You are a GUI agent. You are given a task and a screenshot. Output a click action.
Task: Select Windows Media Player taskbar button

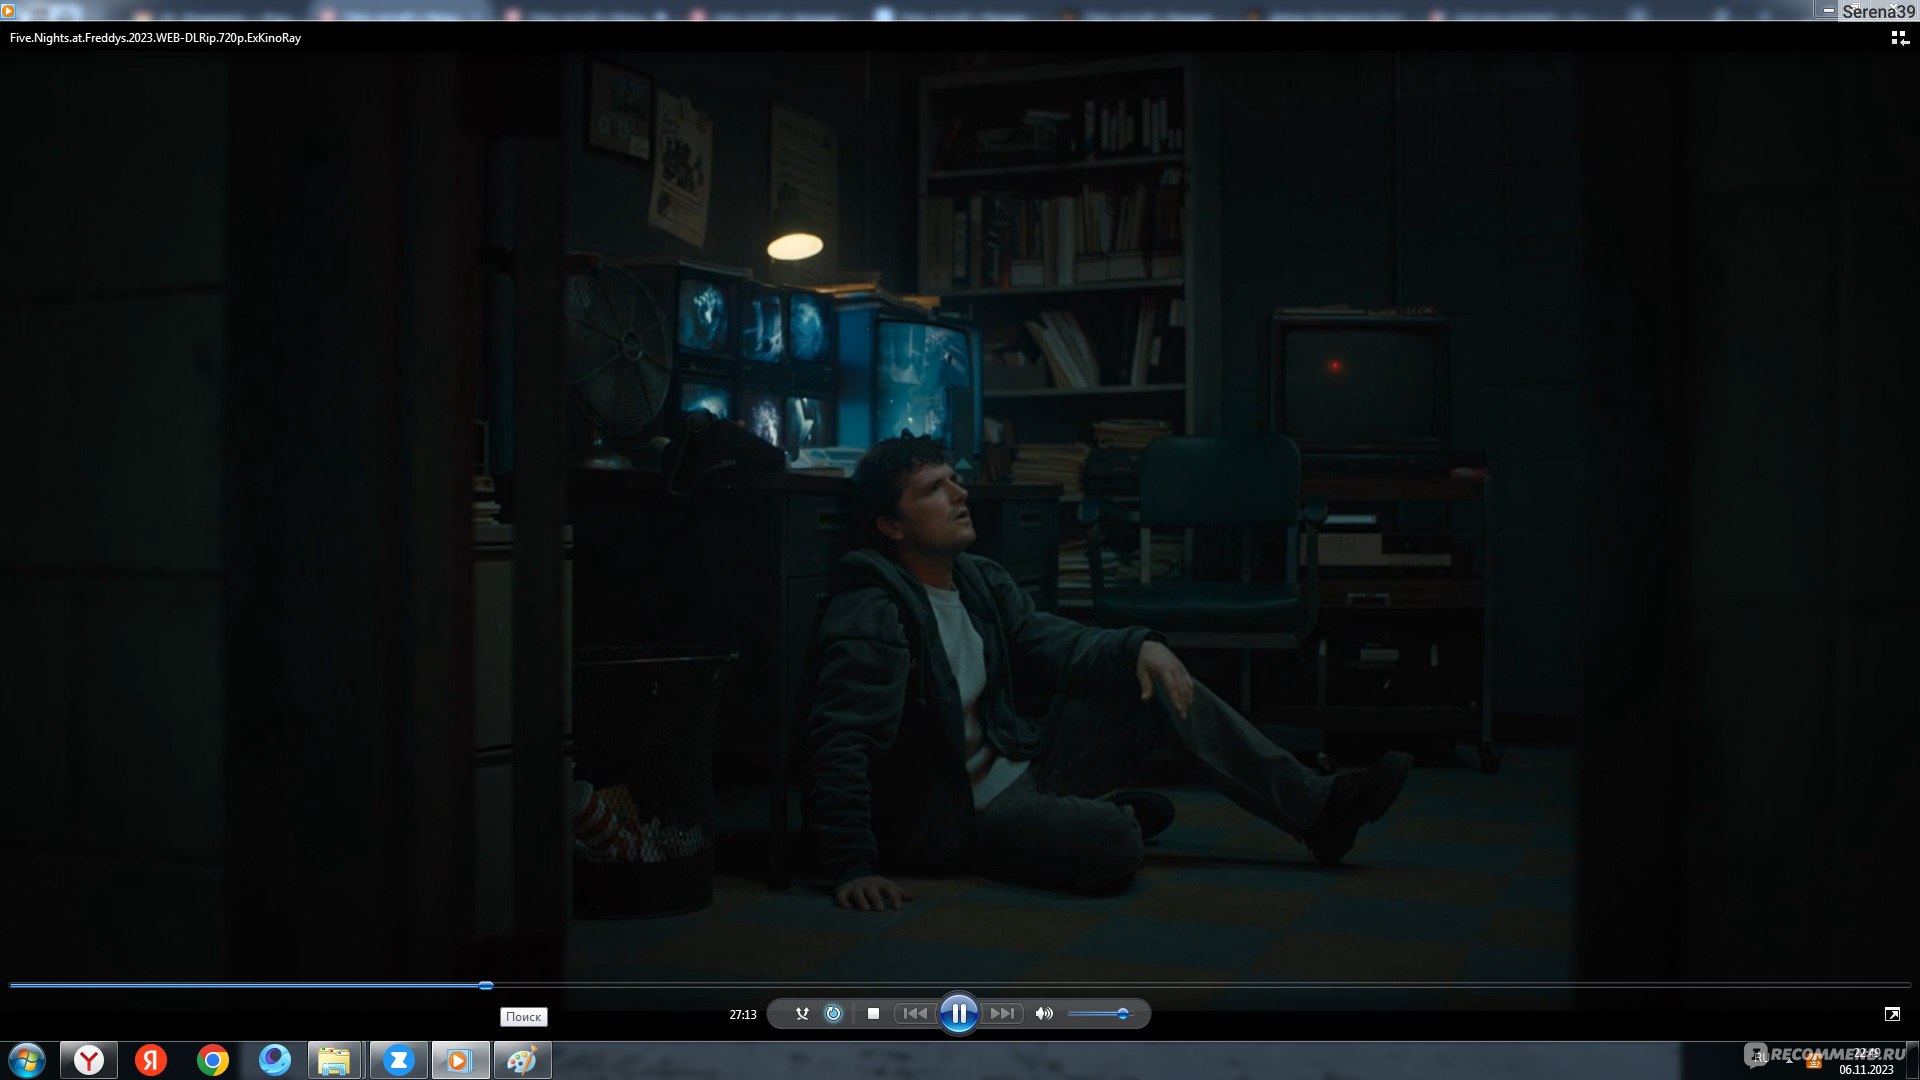click(460, 1060)
